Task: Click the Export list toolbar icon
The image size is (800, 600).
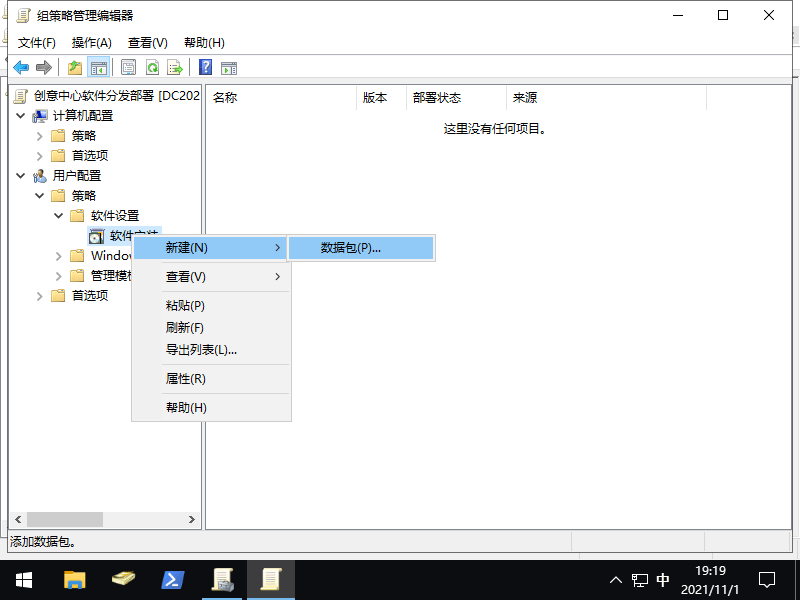Action: pos(175,67)
